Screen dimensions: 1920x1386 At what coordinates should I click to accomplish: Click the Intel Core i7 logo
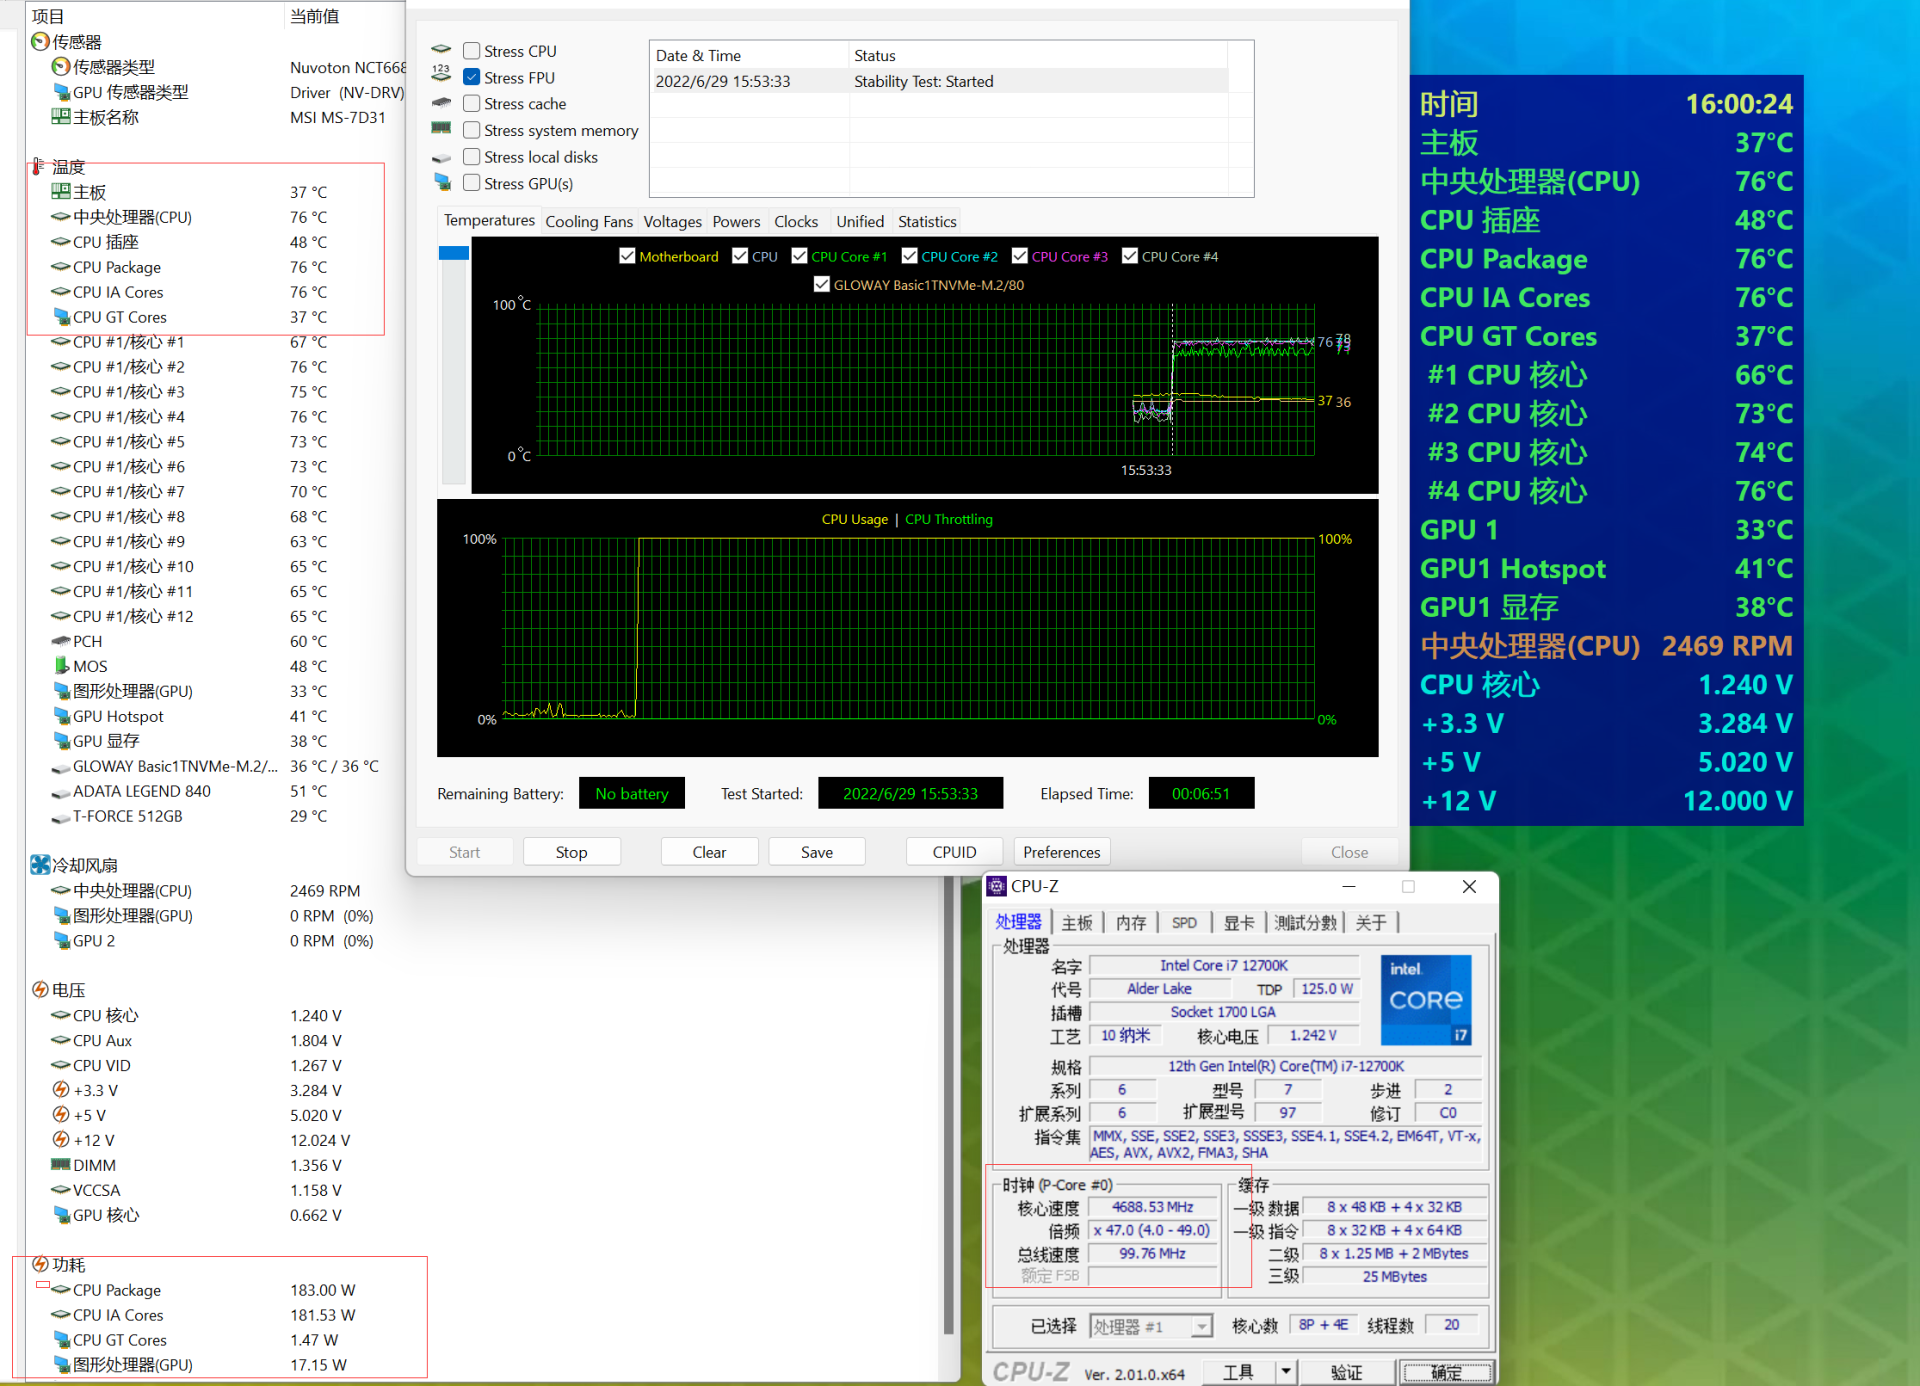[1426, 1000]
